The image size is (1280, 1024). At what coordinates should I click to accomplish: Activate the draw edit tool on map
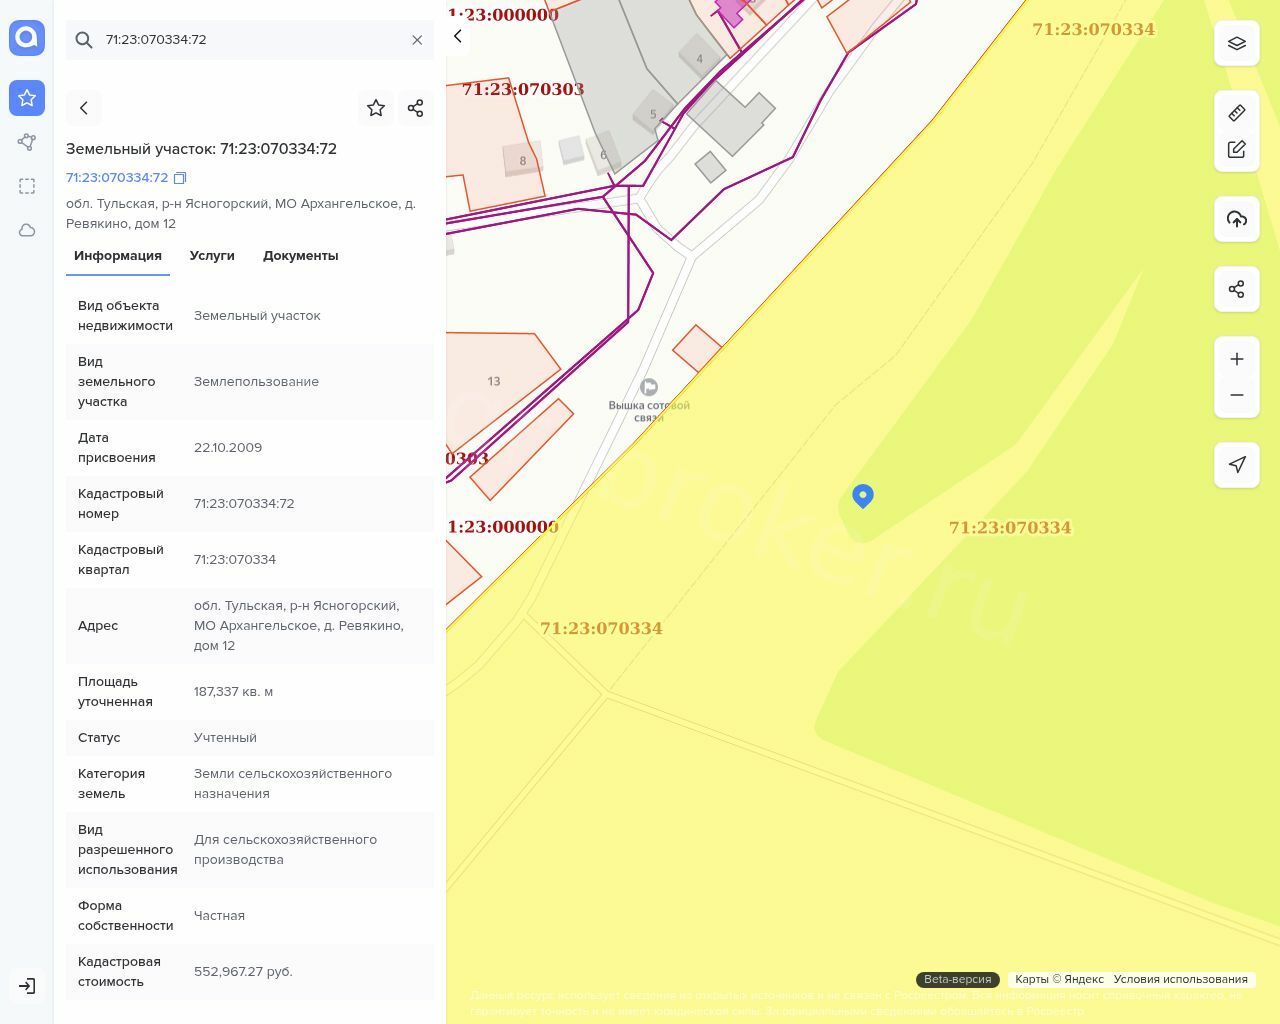coord(1237,149)
